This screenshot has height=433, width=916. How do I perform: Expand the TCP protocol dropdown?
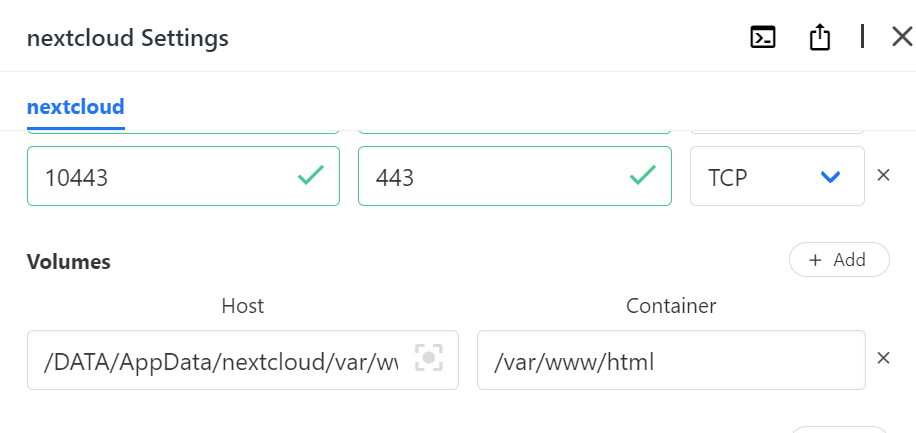click(x=777, y=177)
